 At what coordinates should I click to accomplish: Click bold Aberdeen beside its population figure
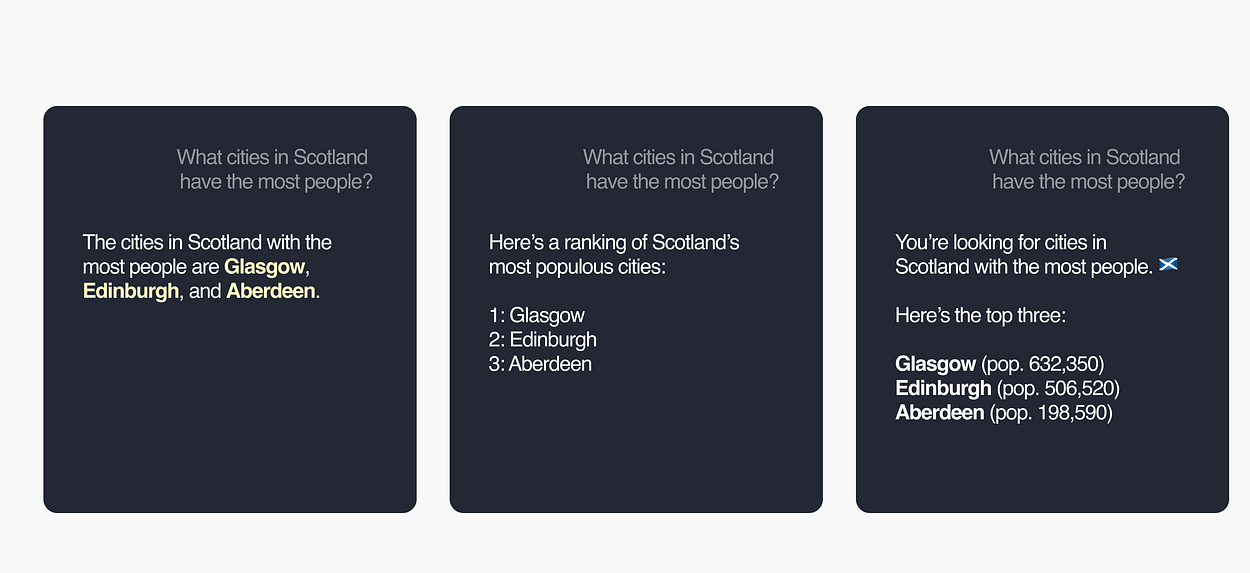pos(940,412)
